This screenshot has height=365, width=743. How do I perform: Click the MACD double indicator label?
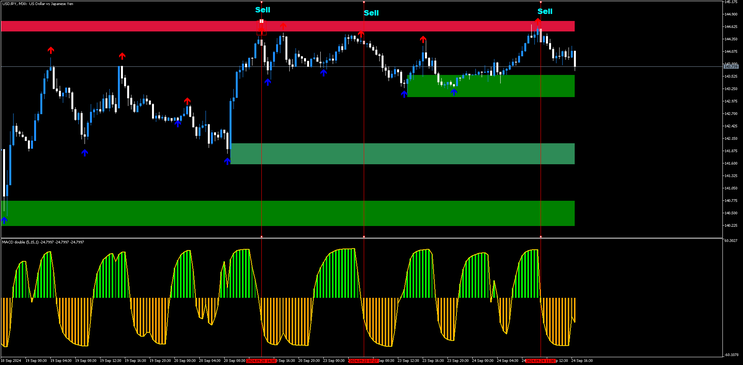(x=43, y=242)
